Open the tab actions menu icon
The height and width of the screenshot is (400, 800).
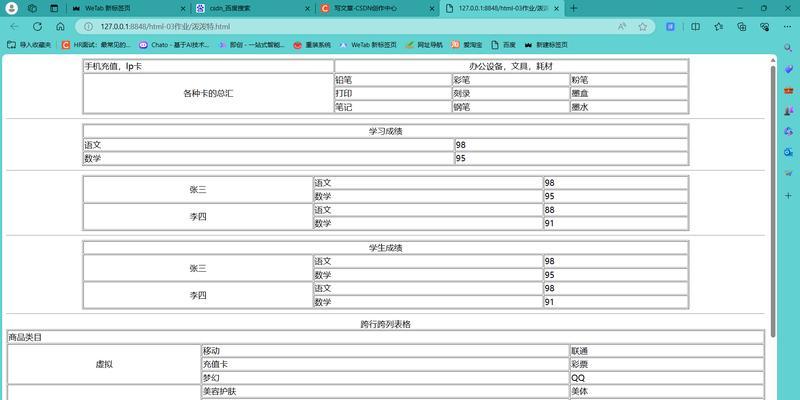click(54, 8)
